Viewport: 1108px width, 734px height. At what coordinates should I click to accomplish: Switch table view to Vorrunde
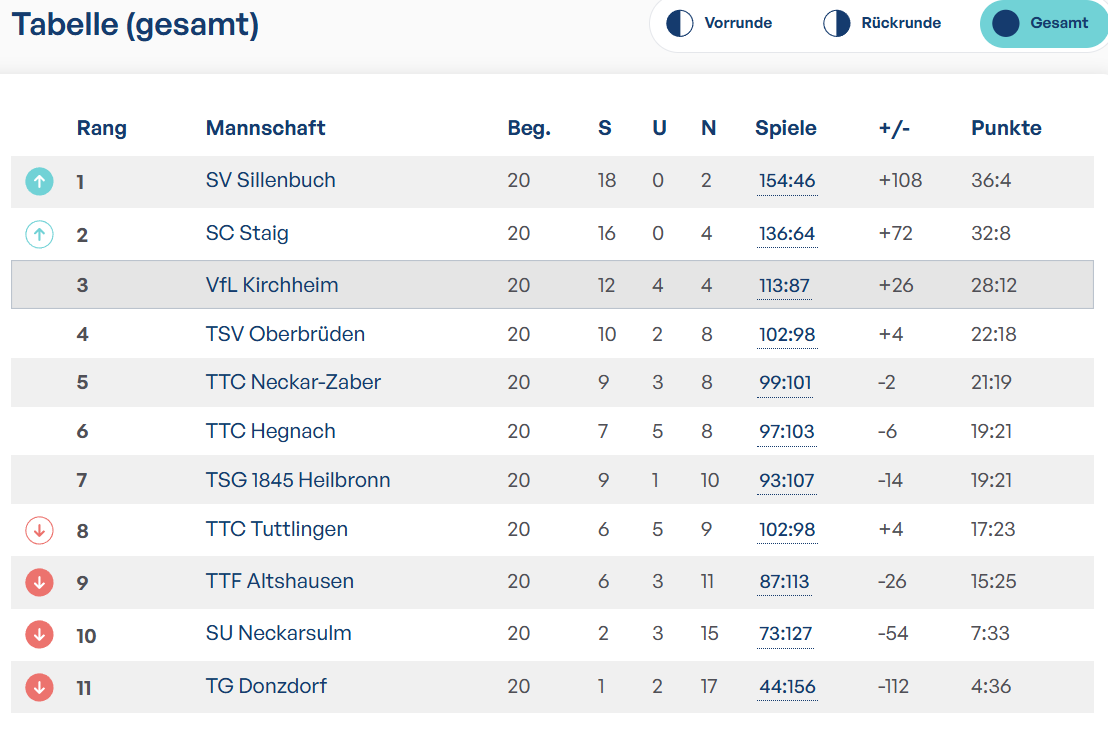click(x=719, y=23)
